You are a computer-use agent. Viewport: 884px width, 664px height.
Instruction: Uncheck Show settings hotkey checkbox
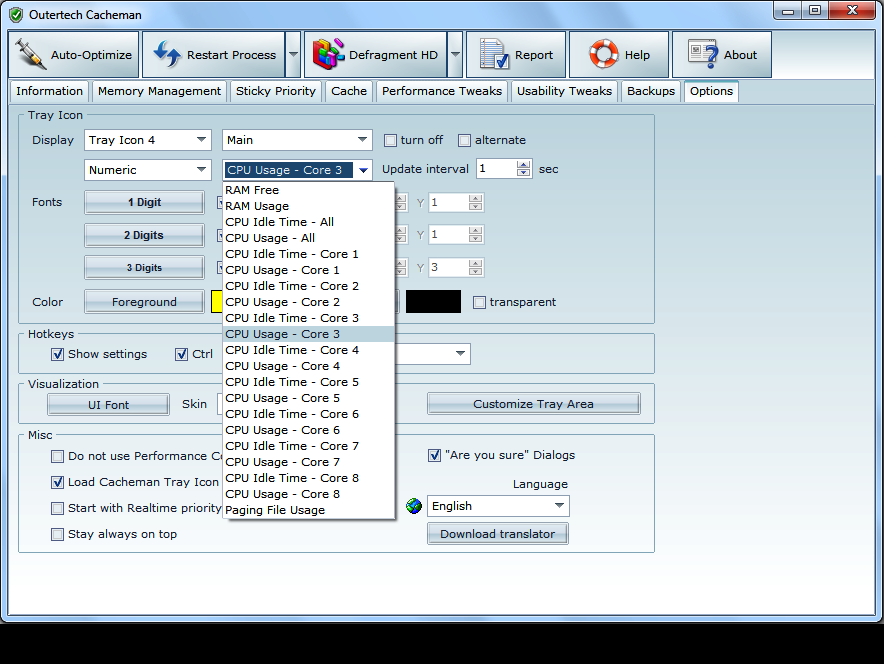(58, 355)
